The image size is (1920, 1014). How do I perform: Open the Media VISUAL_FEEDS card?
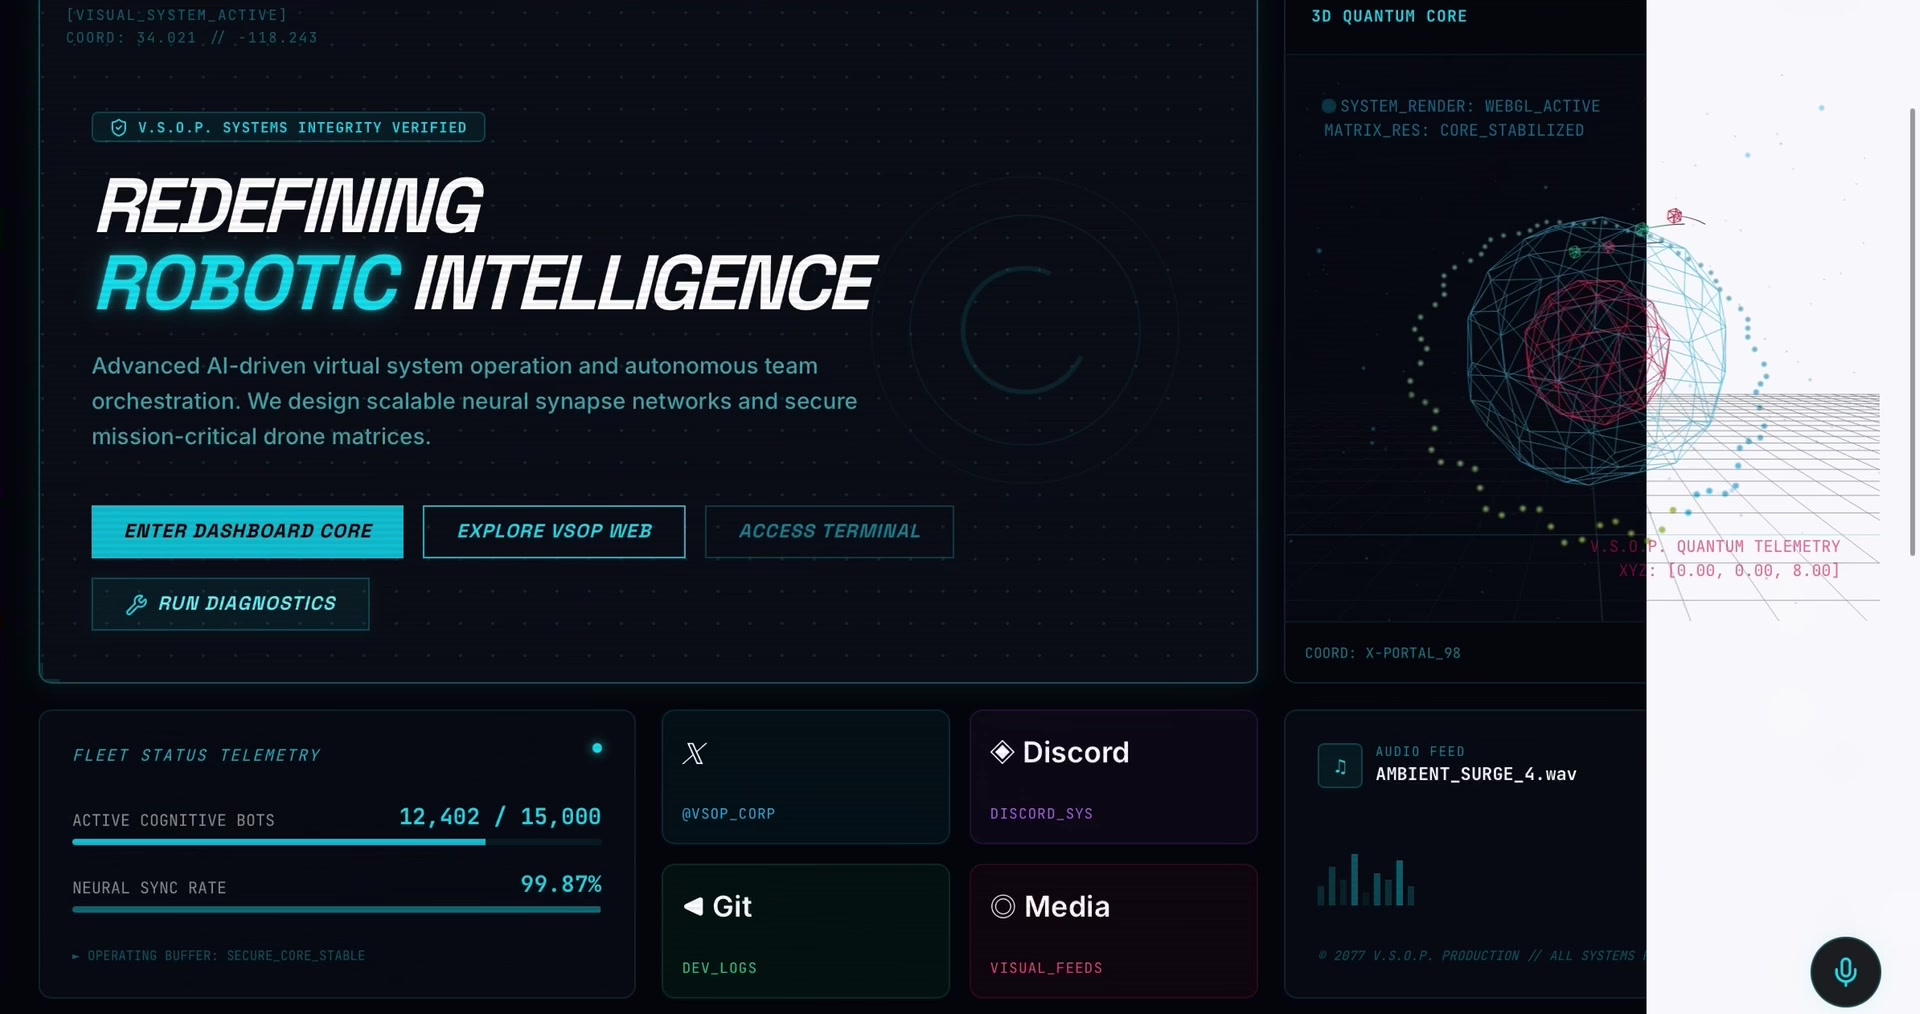tap(1113, 931)
